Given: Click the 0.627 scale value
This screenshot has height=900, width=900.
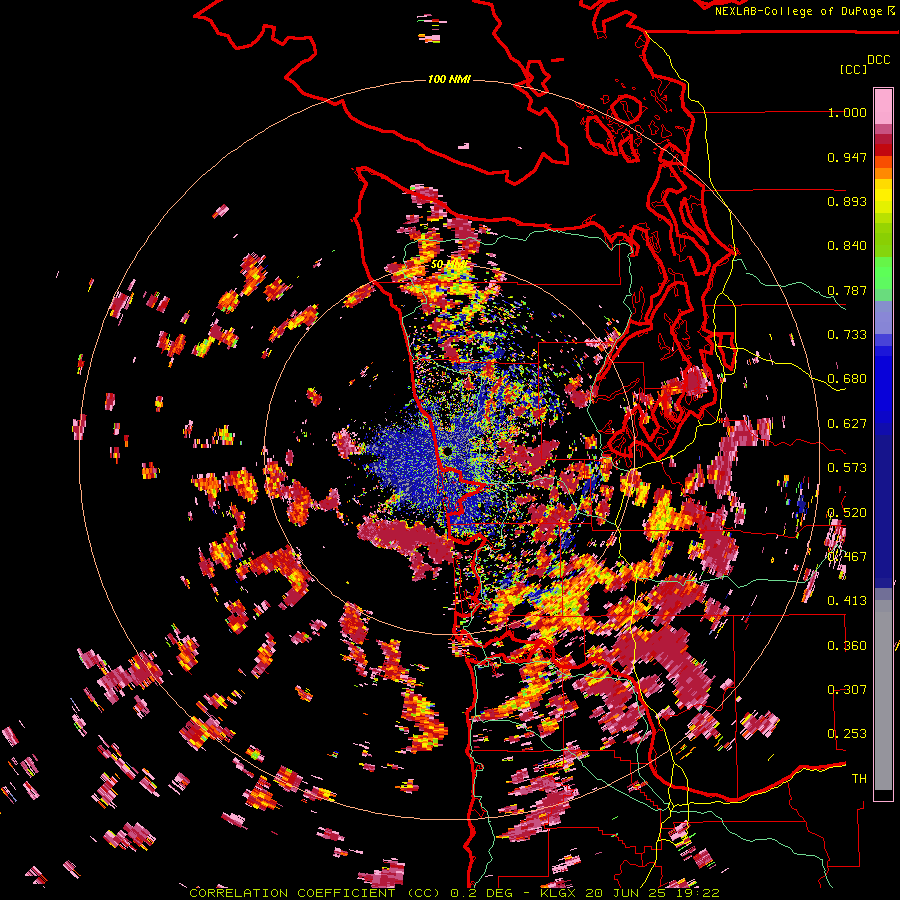Looking at the screenshot, I should [x=847, y=424].
